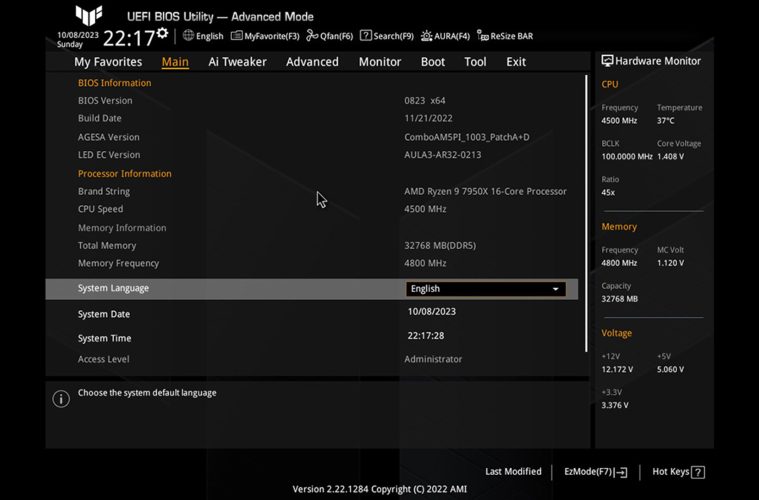
Task: Go to the Exit tab
Action: pos(516,62)
